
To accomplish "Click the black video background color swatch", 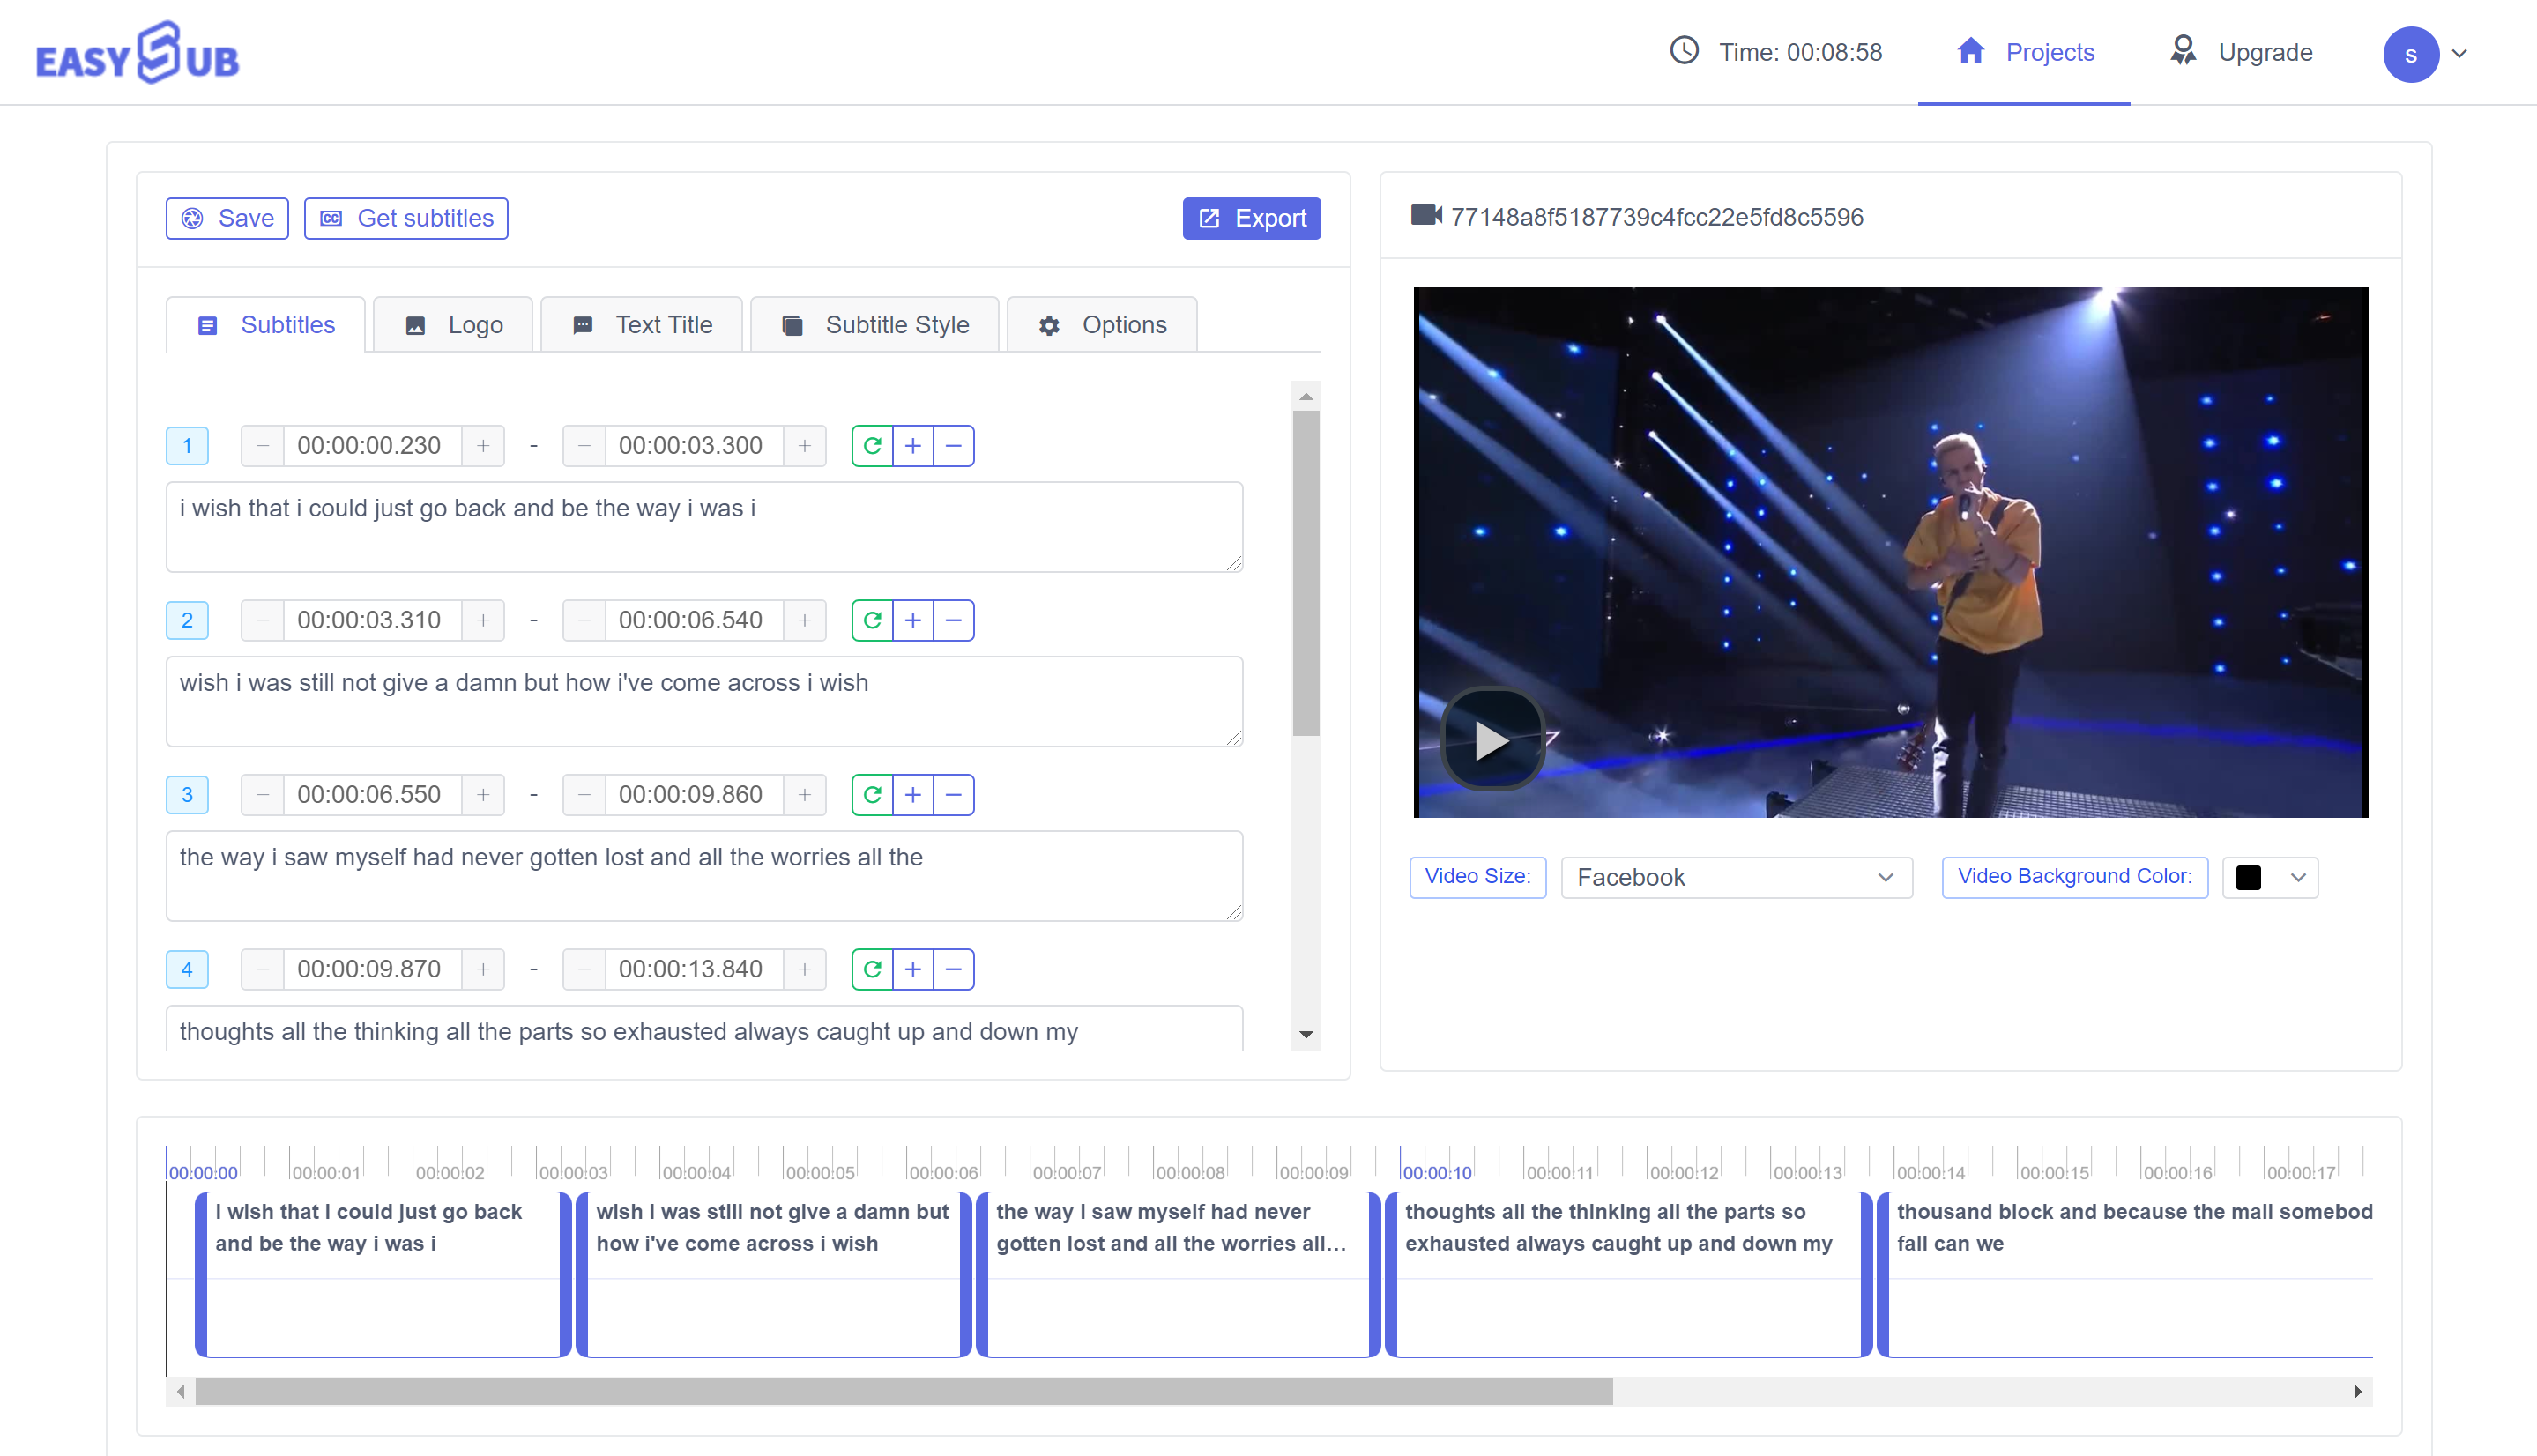I will click(2250, 876).
